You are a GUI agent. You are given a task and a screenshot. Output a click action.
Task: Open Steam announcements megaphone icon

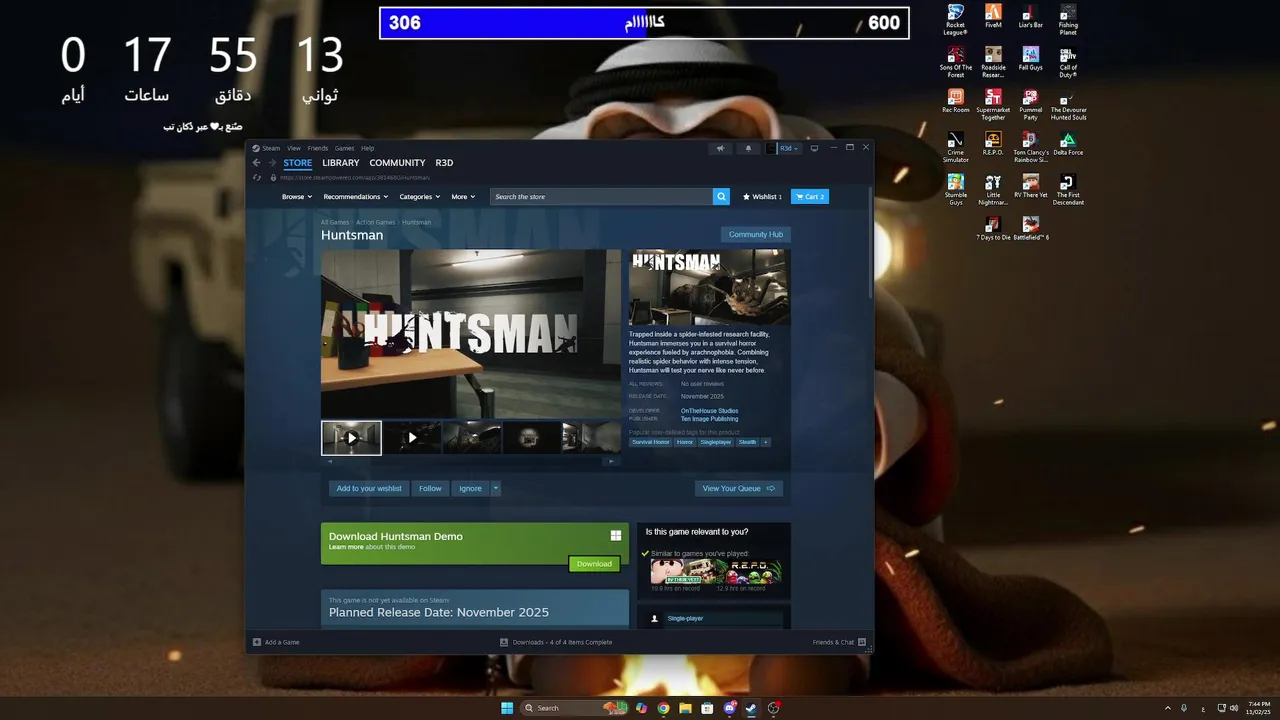point(720,148)
